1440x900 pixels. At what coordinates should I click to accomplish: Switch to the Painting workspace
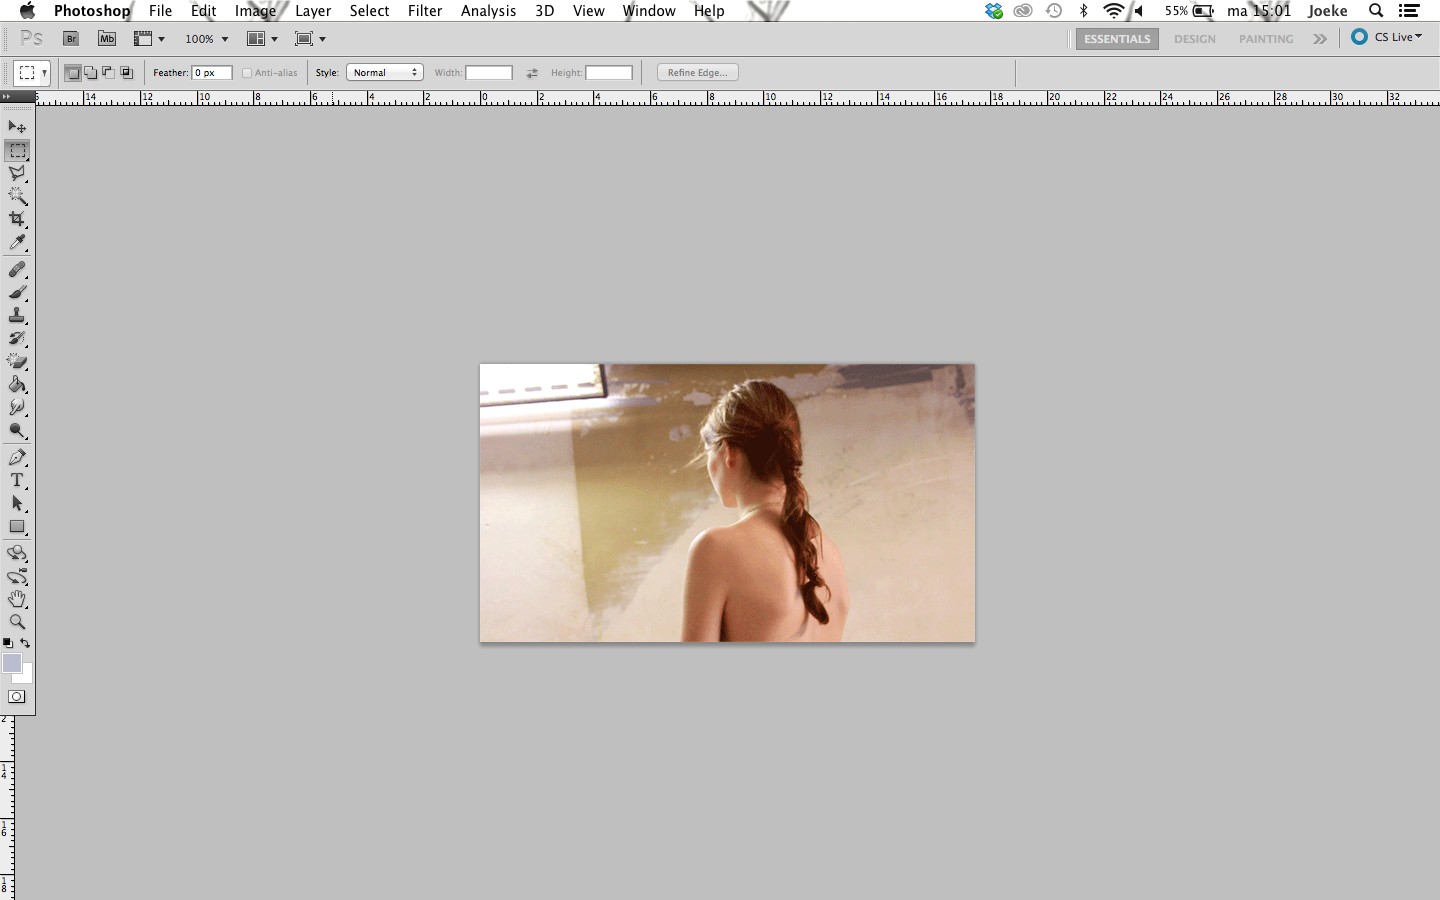point(1266,39)
